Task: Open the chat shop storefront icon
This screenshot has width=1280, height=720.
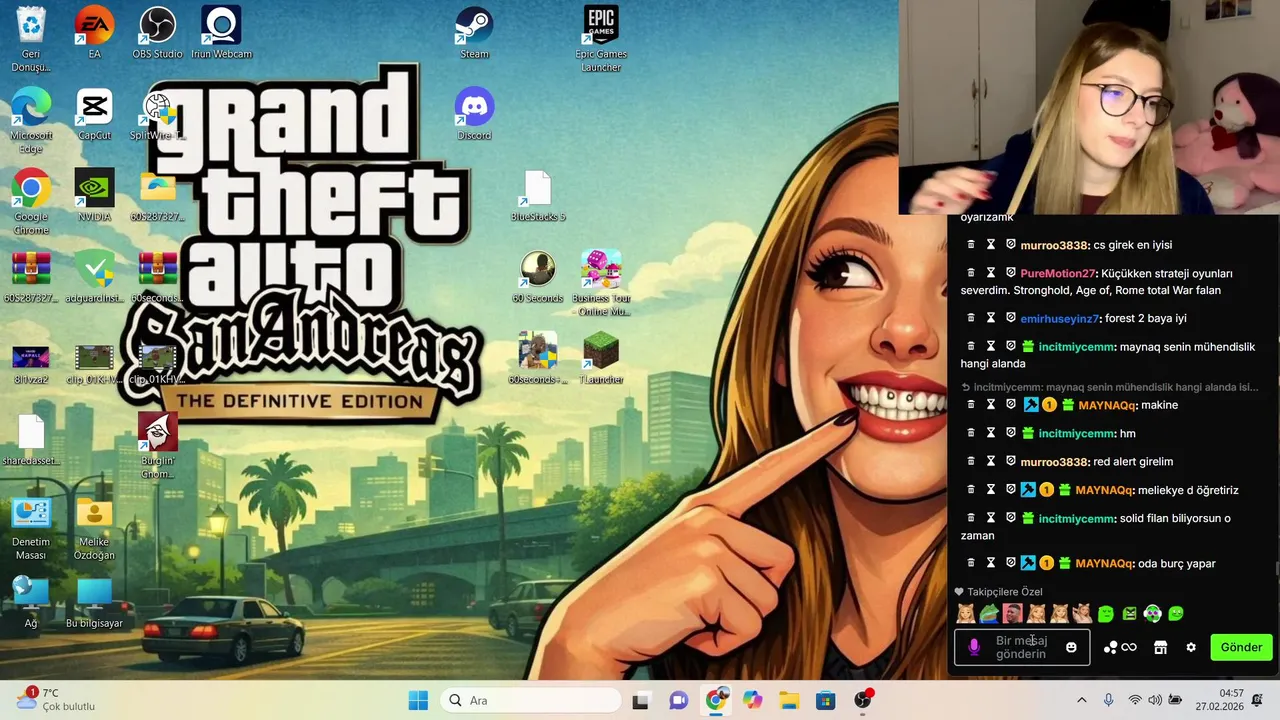Action: [x=1160, y=647]
